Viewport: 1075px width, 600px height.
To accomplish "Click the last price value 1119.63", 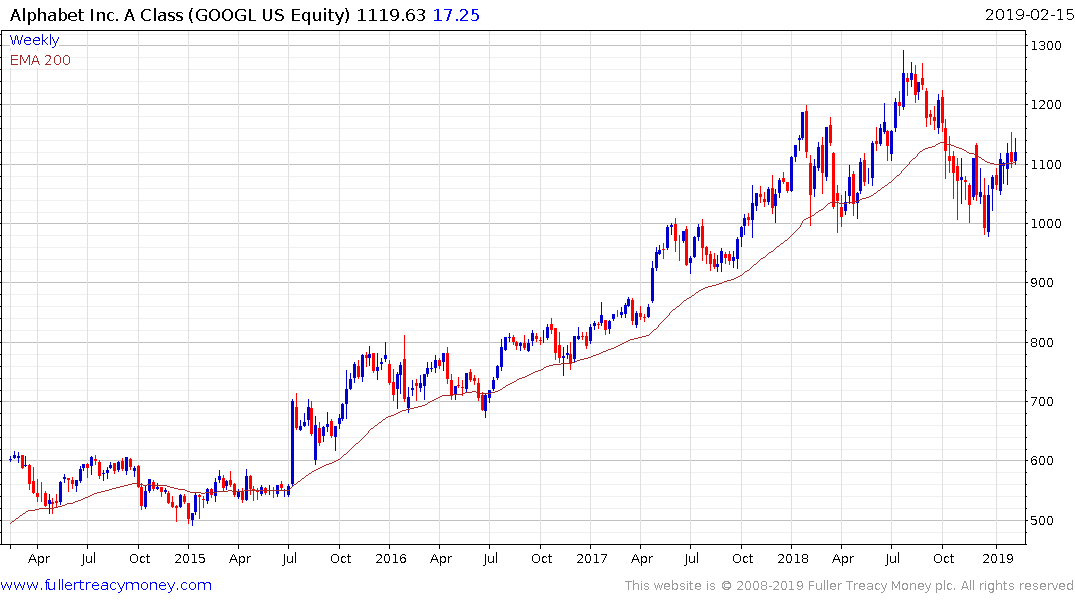I will [x=391, y=15].
